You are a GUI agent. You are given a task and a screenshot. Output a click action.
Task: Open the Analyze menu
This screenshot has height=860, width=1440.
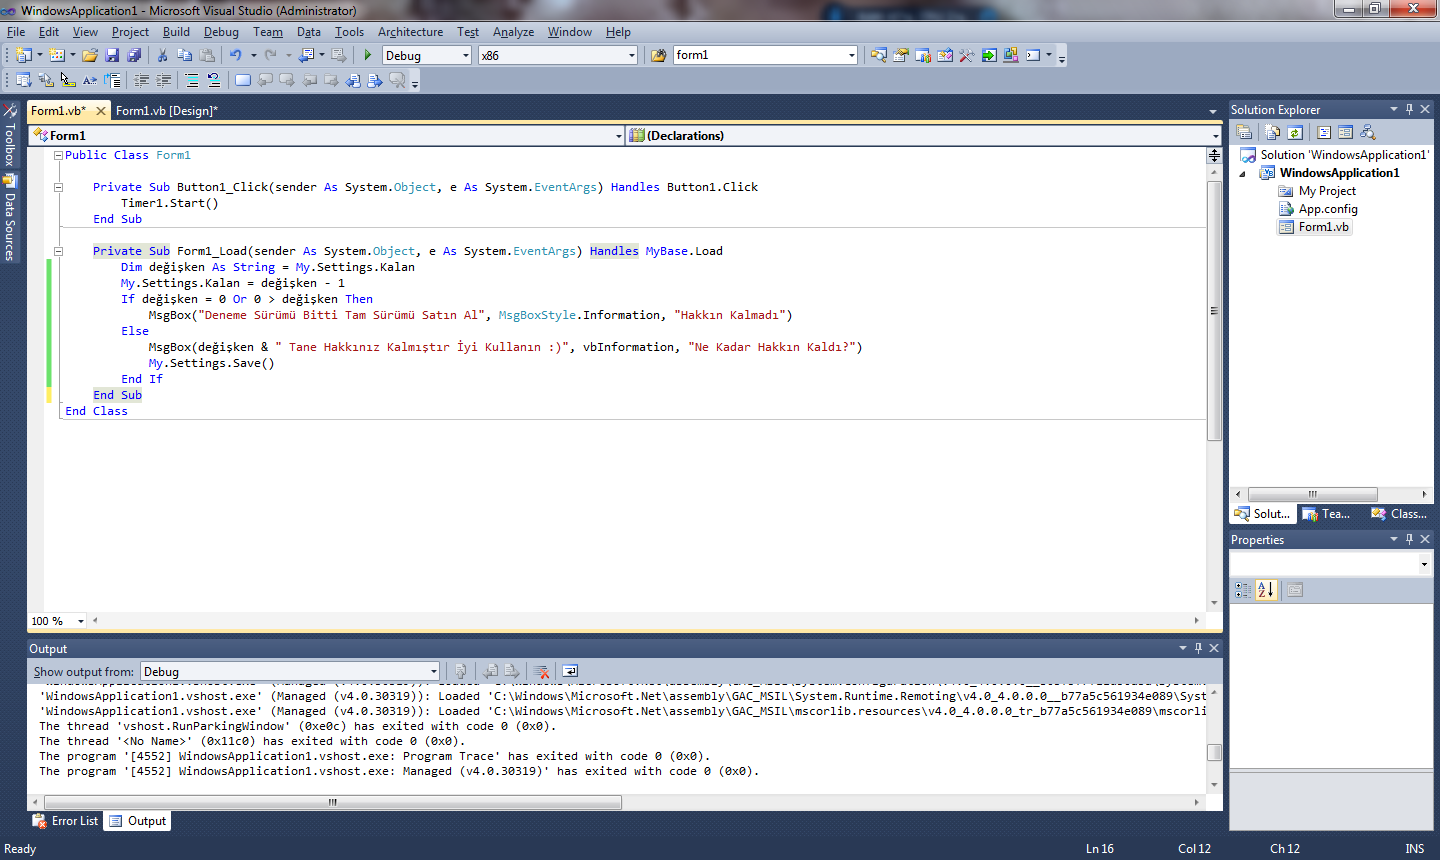513,32
